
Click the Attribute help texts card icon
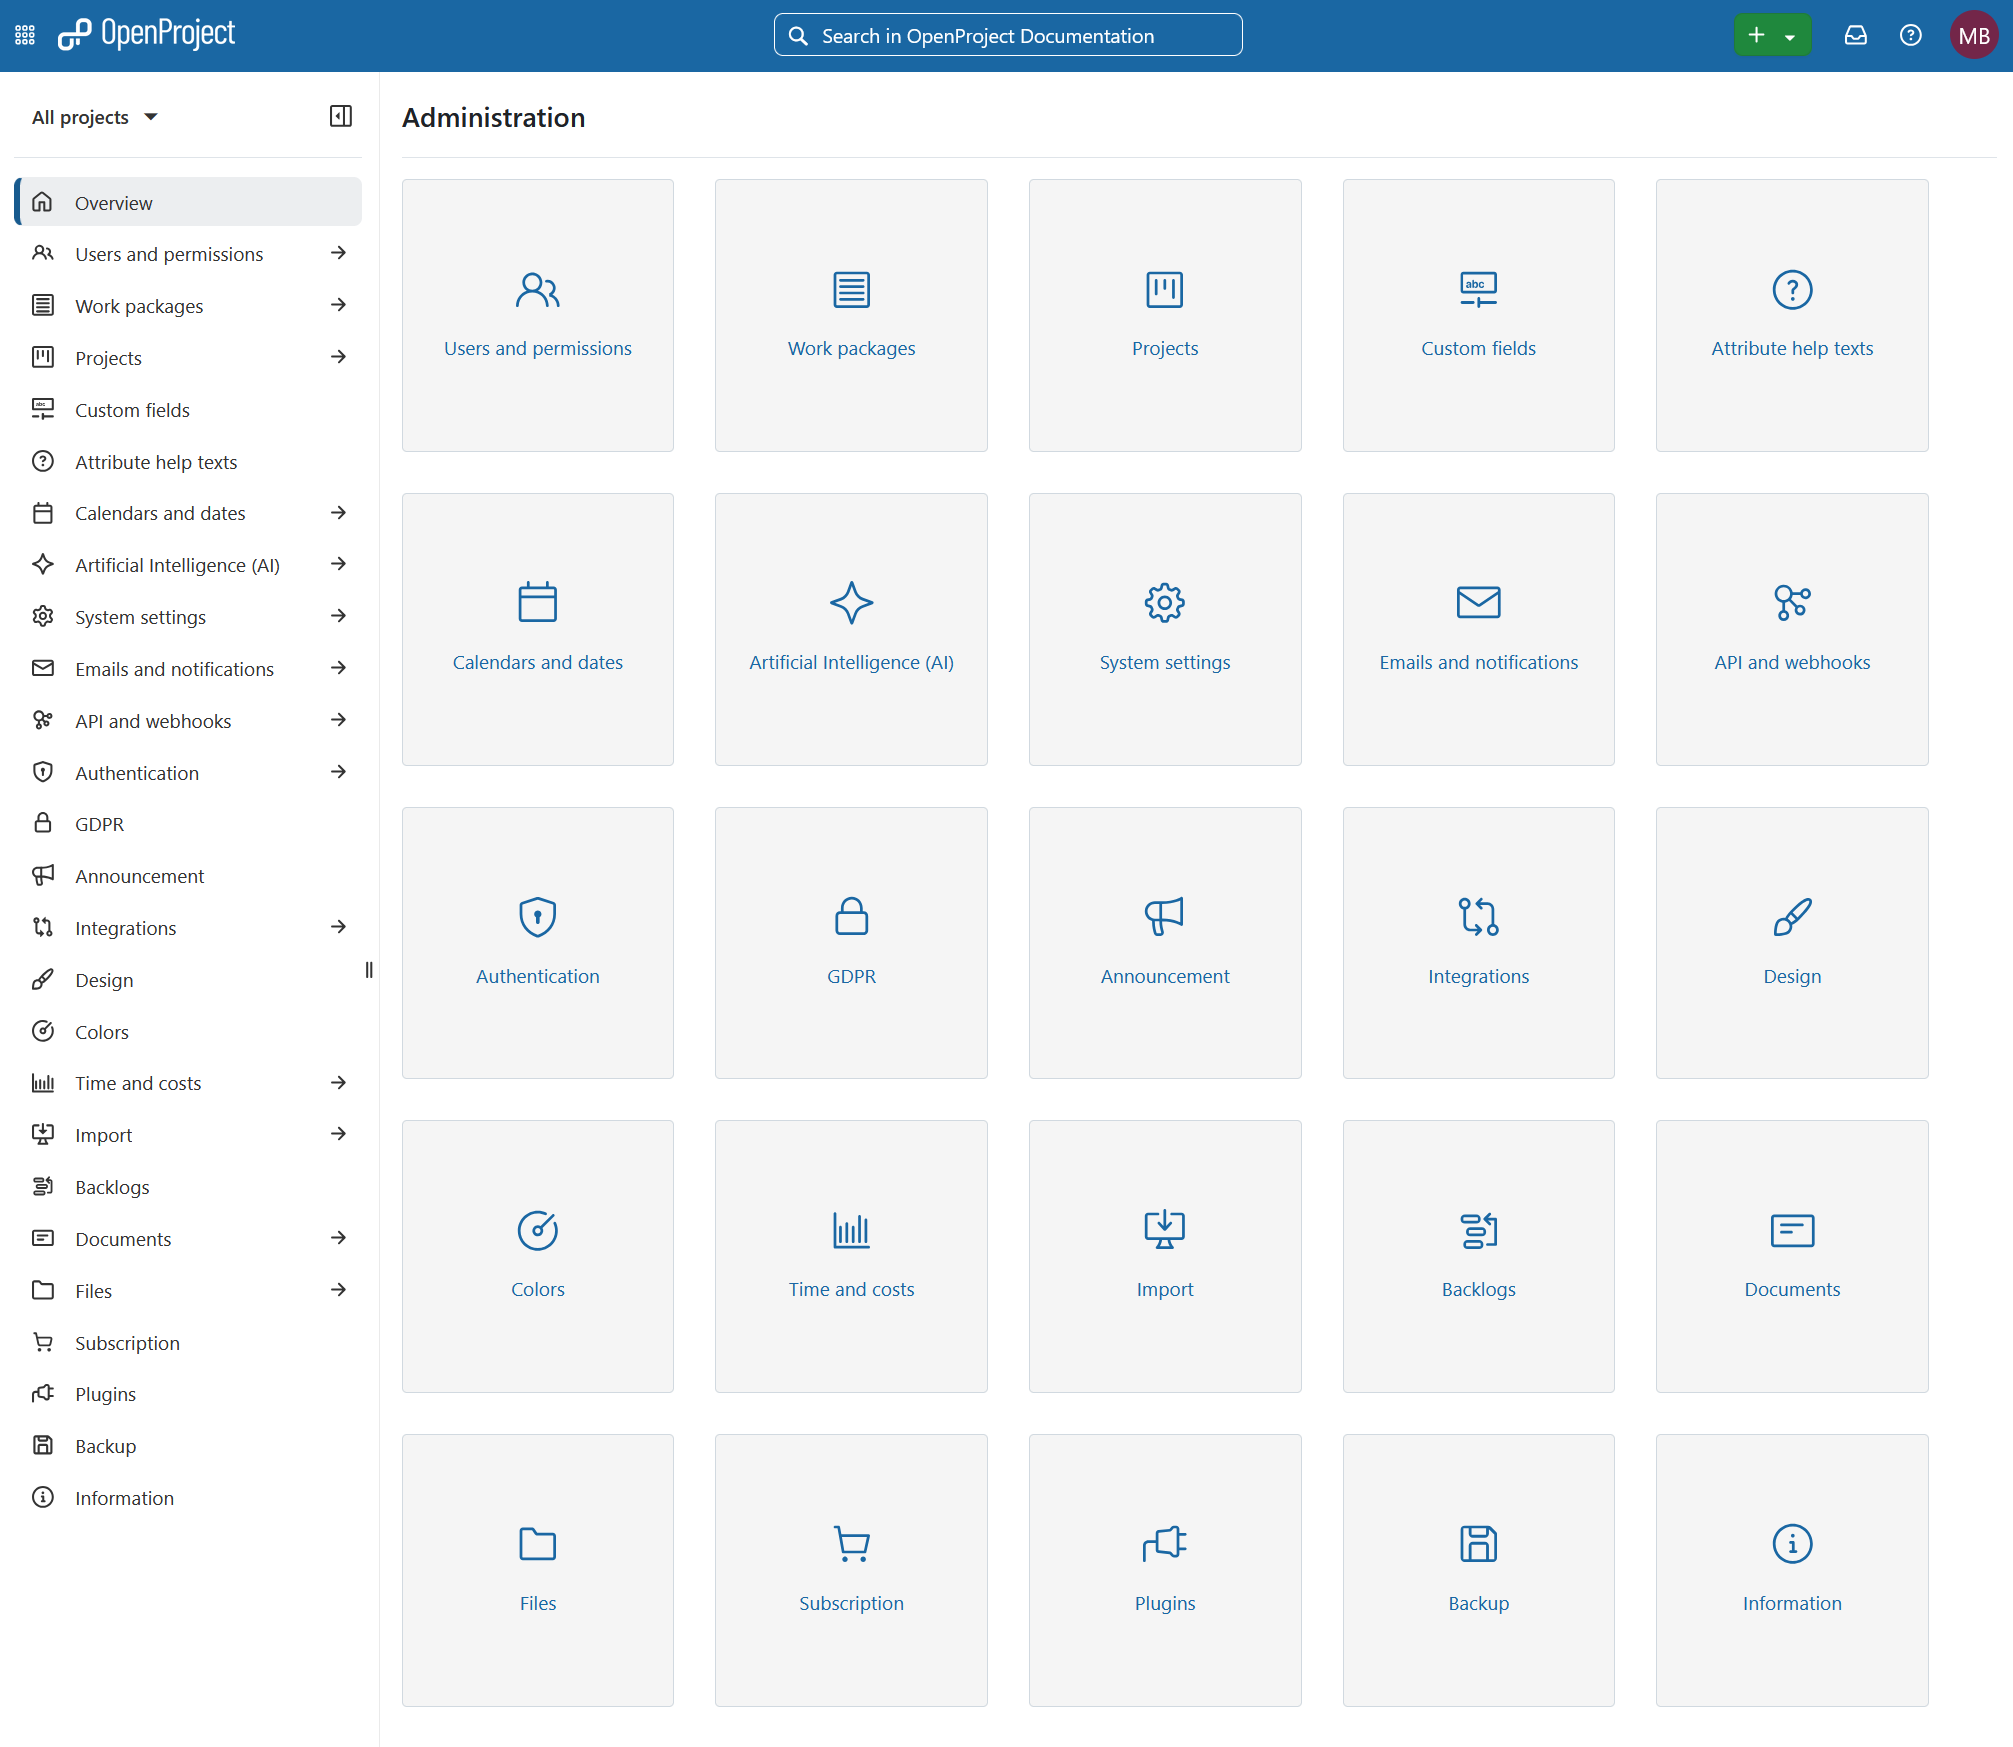[1793, 290]
